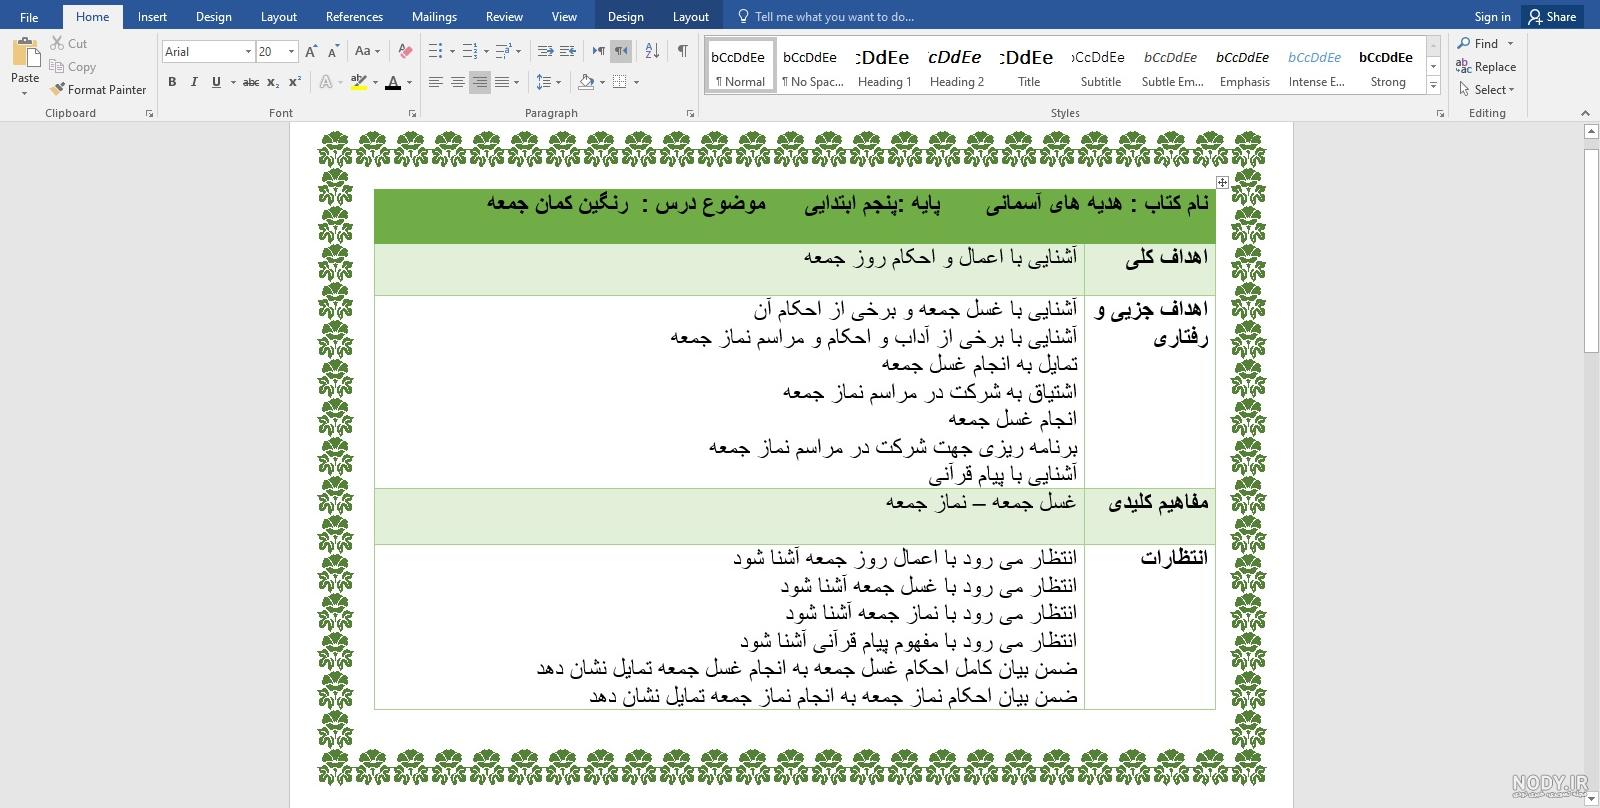1600x808 pixels.
Task: Click the Clear All Formatting icon
Action: pyautogui.click(x=405, y=51)
